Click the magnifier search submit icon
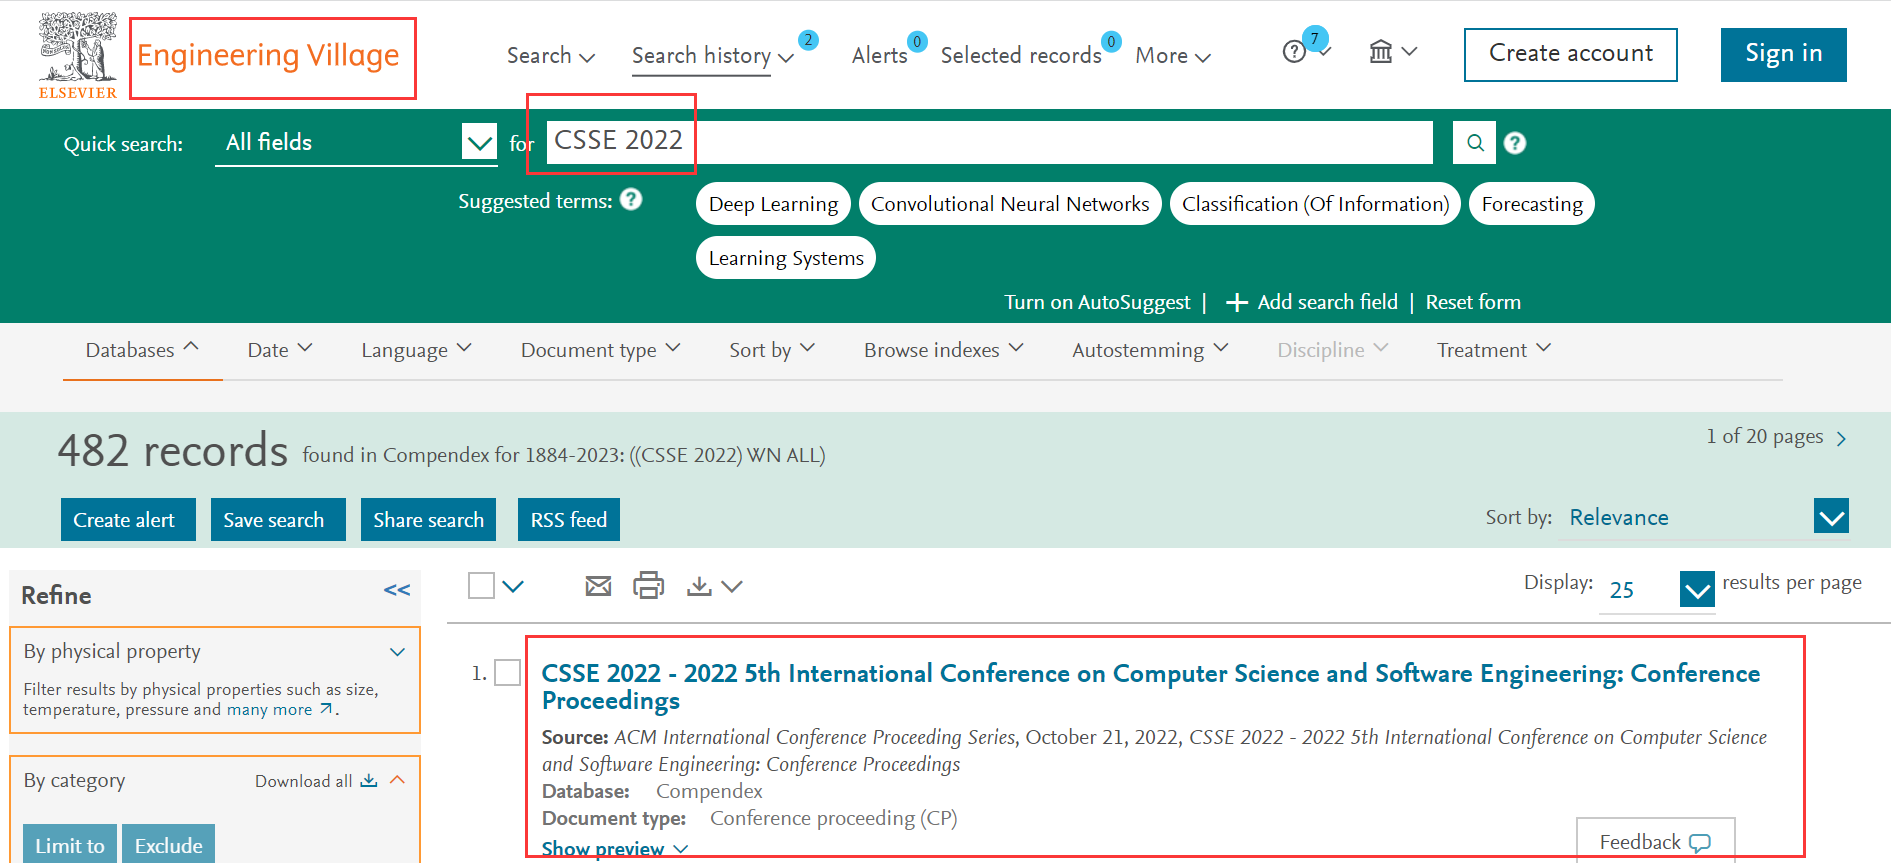Viewport: 1891px width, 863px height. pyautogui.click(x=1475, y=143)
